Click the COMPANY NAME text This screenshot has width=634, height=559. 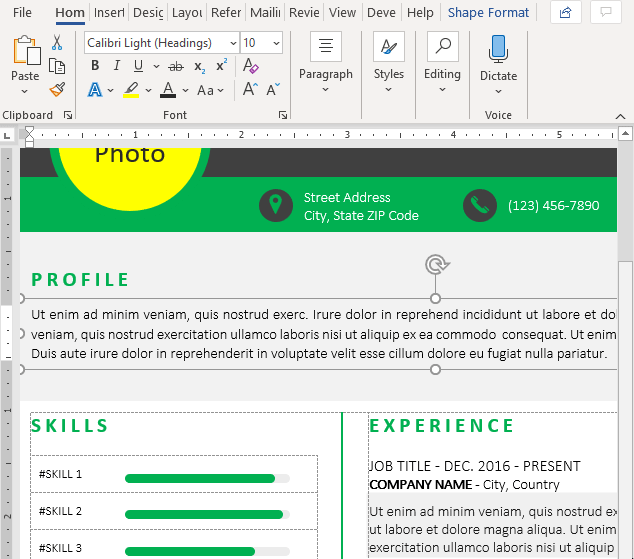[x=421, y=484]
